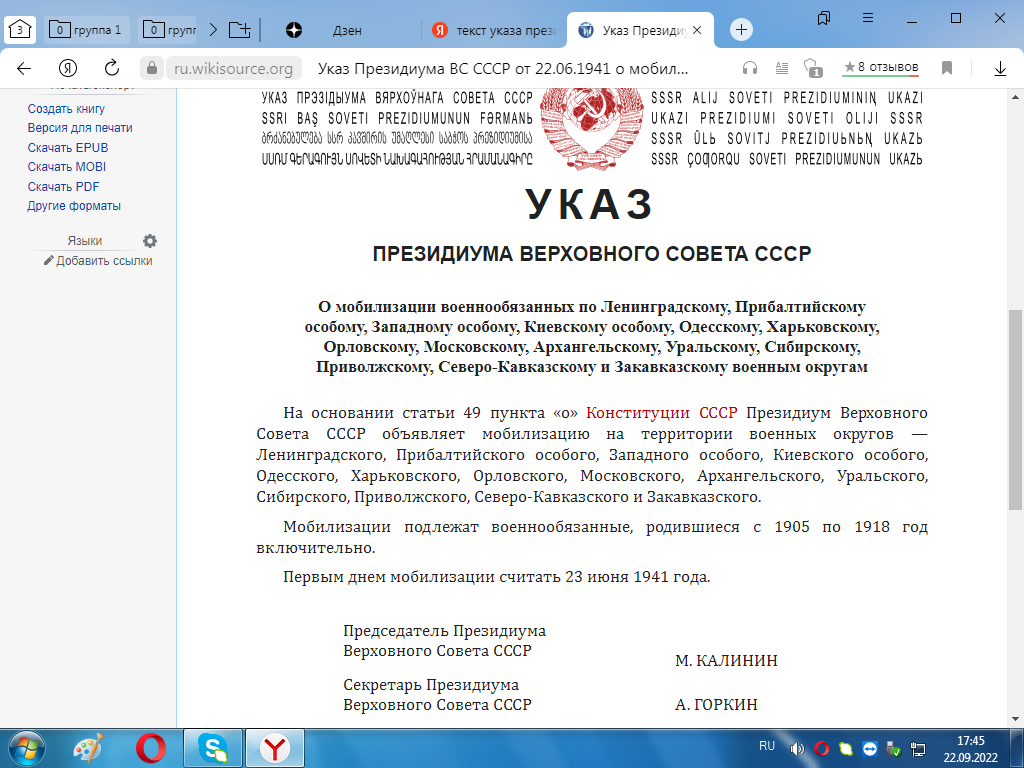Switch the RU keyboard layout
The image size is (1024, 768).
click(x=766, y=747)
